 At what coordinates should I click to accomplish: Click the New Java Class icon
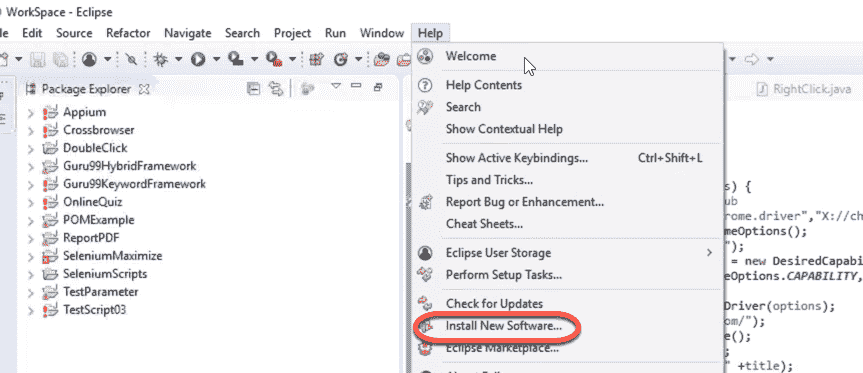point(341,59)
